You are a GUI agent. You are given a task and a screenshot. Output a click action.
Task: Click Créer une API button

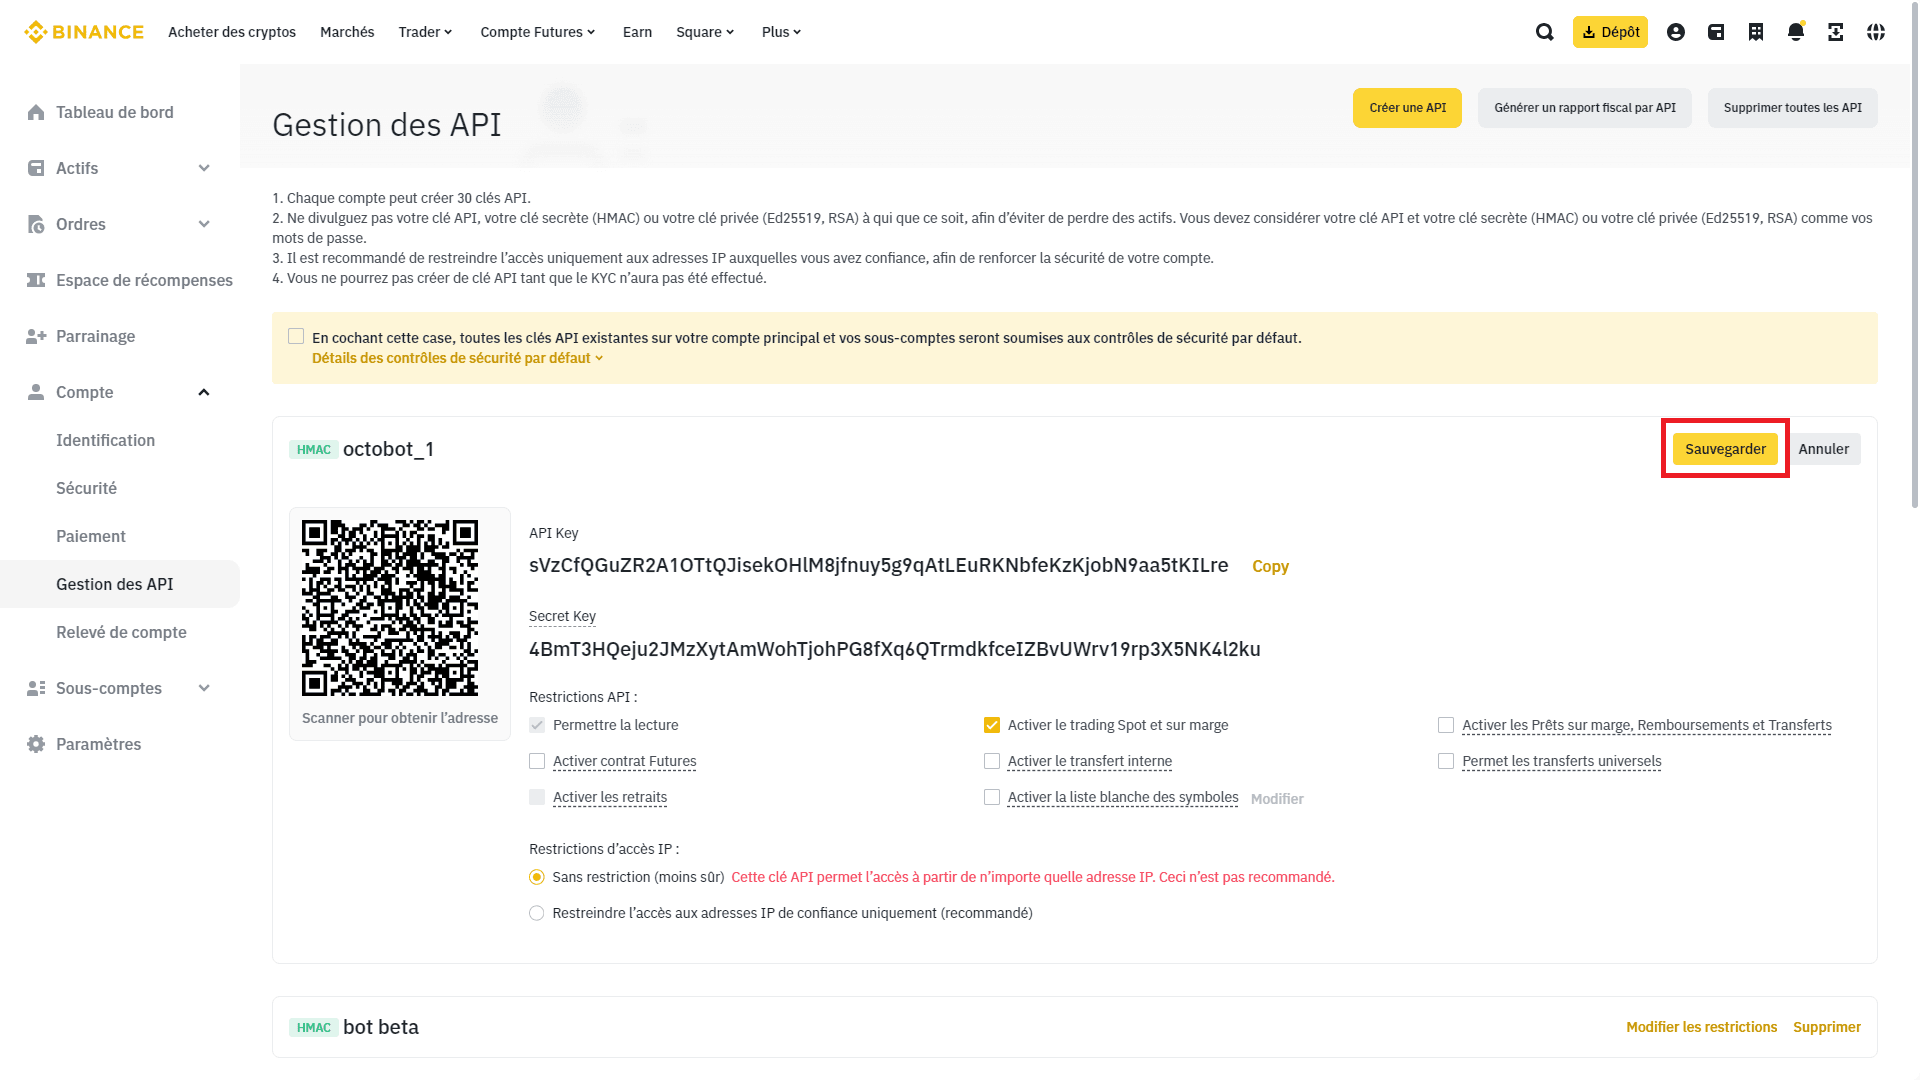click(x=1407, y=108)
